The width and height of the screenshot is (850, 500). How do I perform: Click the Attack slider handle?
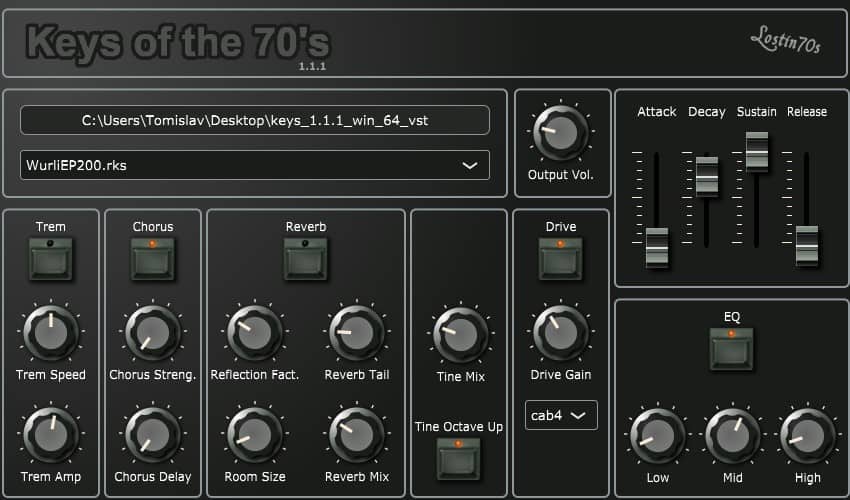point(657,247)
